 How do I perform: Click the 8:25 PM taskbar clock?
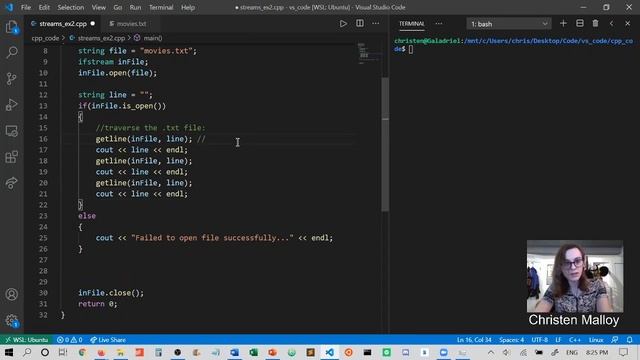click(x=597, y=352)
